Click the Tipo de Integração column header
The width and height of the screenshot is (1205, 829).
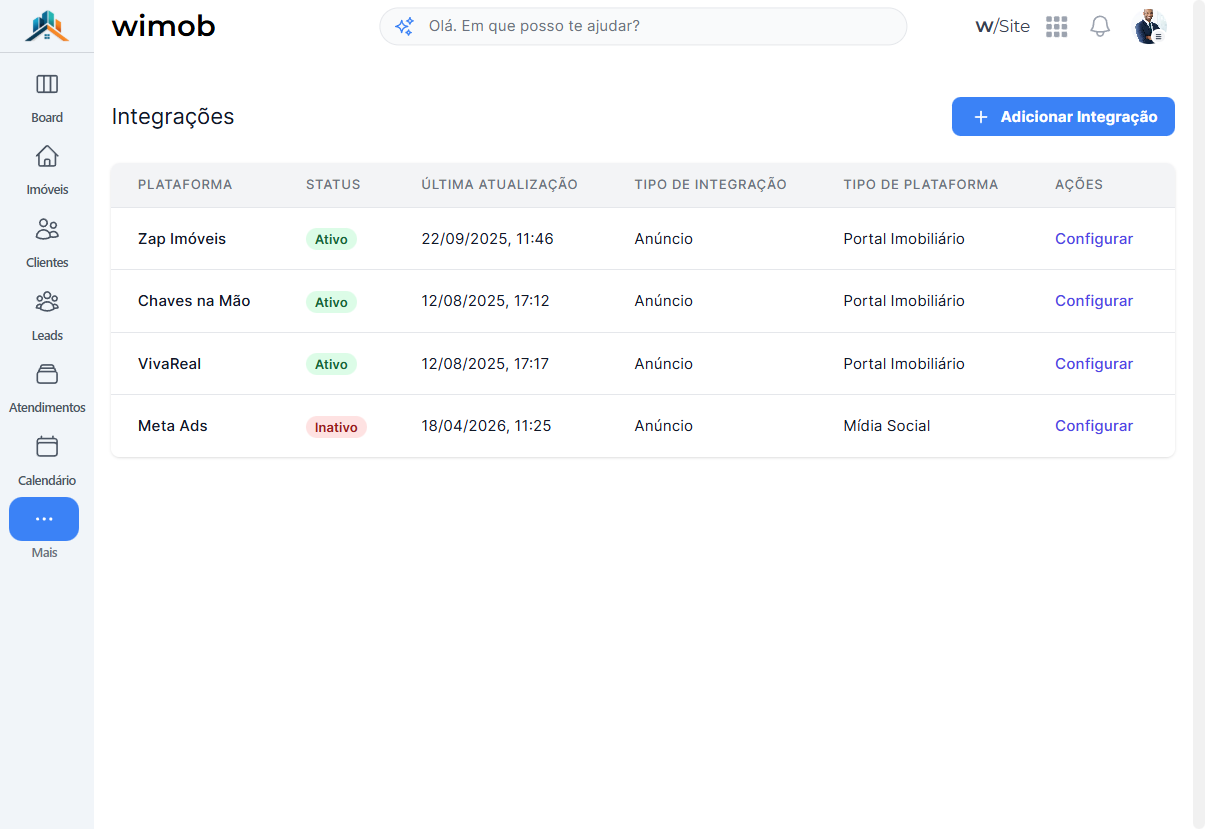[x=711, y=185]
